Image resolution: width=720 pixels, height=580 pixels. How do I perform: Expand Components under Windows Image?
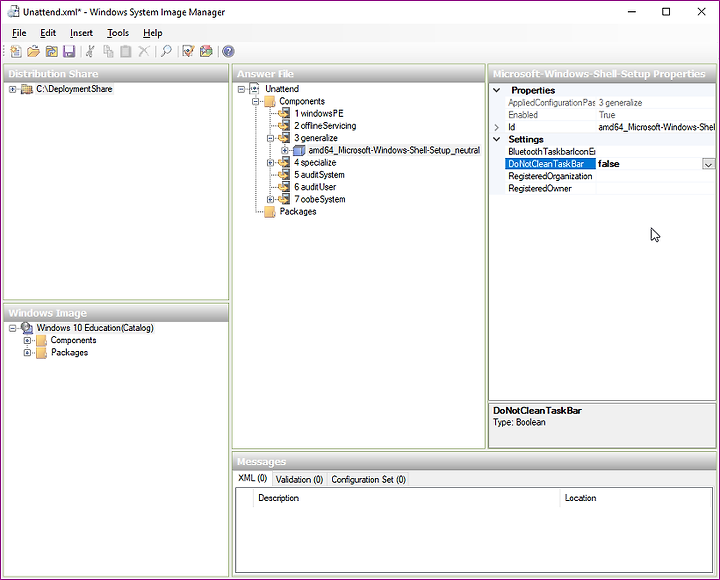click(27, 340)
